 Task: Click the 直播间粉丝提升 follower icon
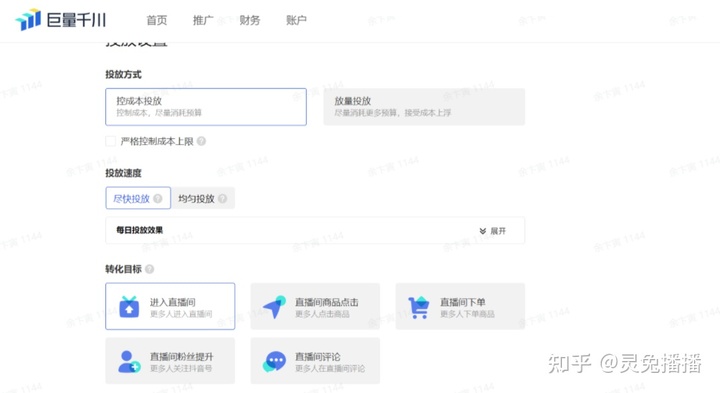[x=129, y=362]
